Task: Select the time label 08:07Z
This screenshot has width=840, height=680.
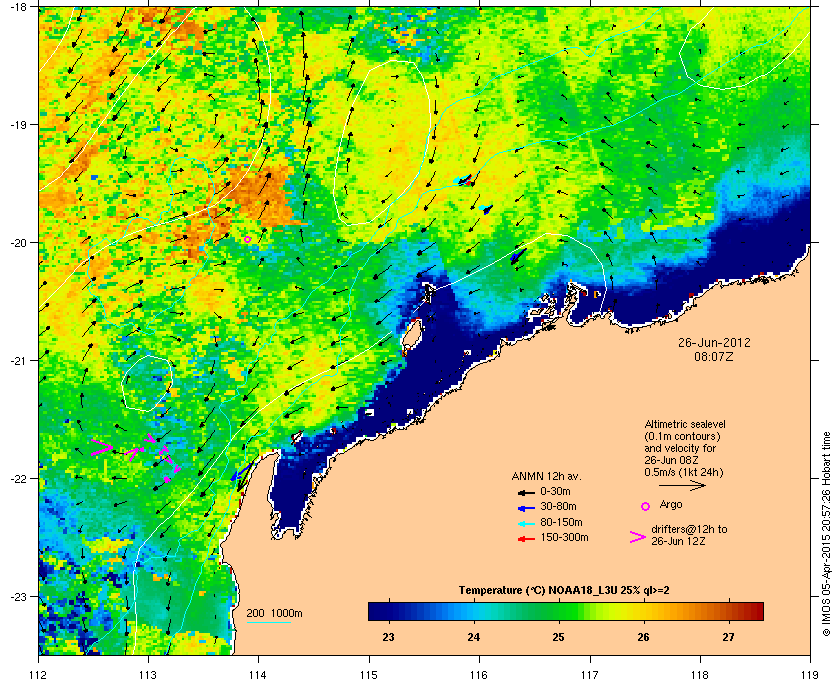Action: tap(714, 356)
